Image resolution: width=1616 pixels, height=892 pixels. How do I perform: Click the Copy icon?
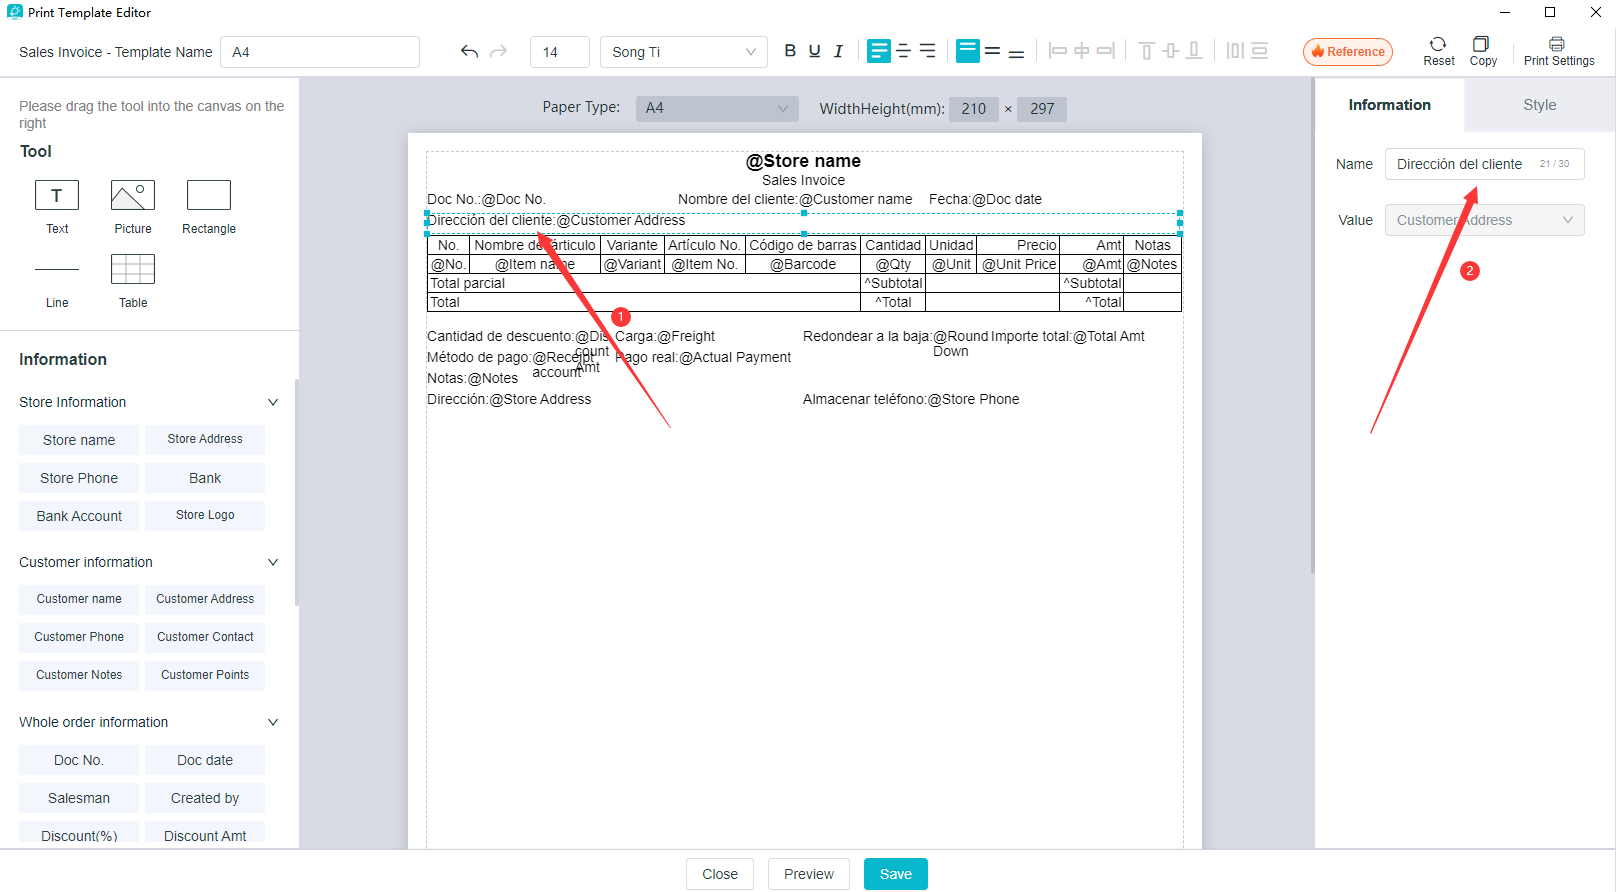click(1482, 45)
